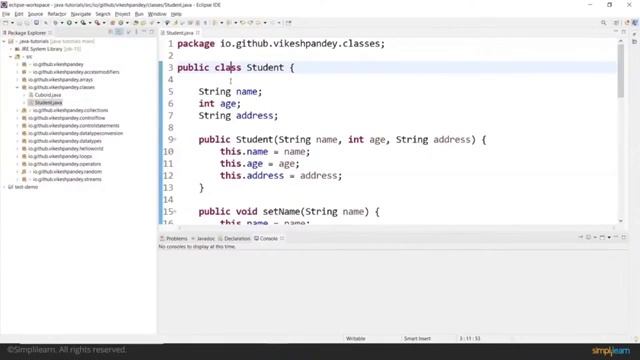640x360 pixels.
Task: Minimize the Console panel
Action: 616,237
